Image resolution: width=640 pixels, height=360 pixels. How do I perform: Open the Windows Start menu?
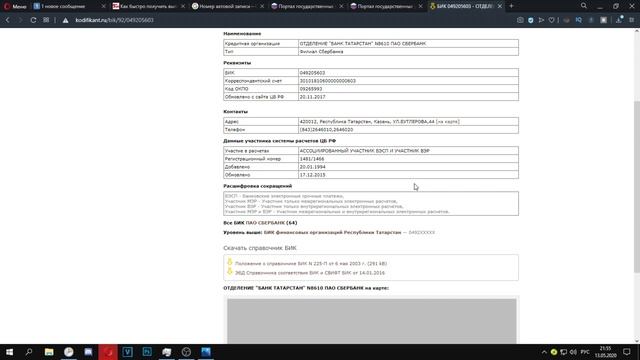point(9,352)
